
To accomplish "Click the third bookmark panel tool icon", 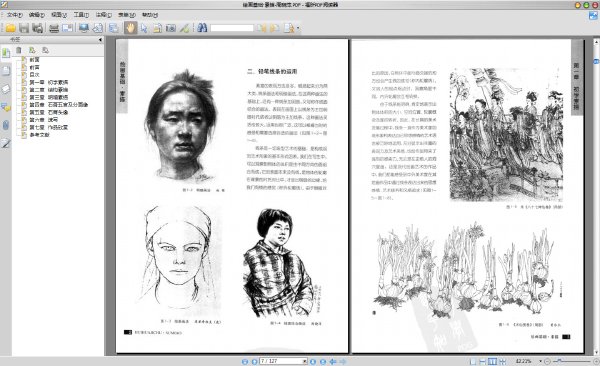I will coord(46,50).
